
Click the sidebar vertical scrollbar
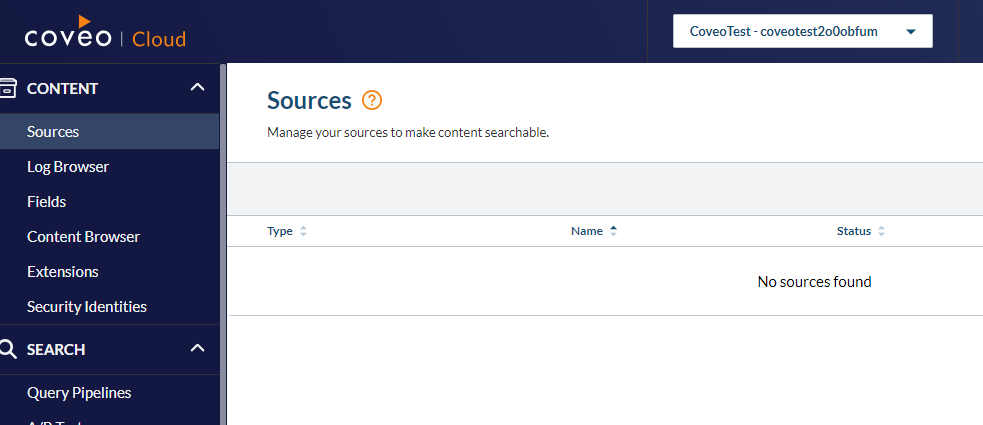pos(223,244)
